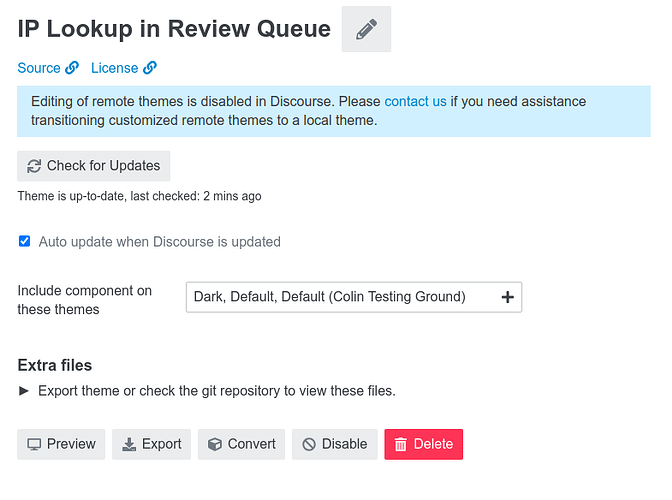Click the Disable button
This screenshot has height=500, width=672.
coord(335,444)
